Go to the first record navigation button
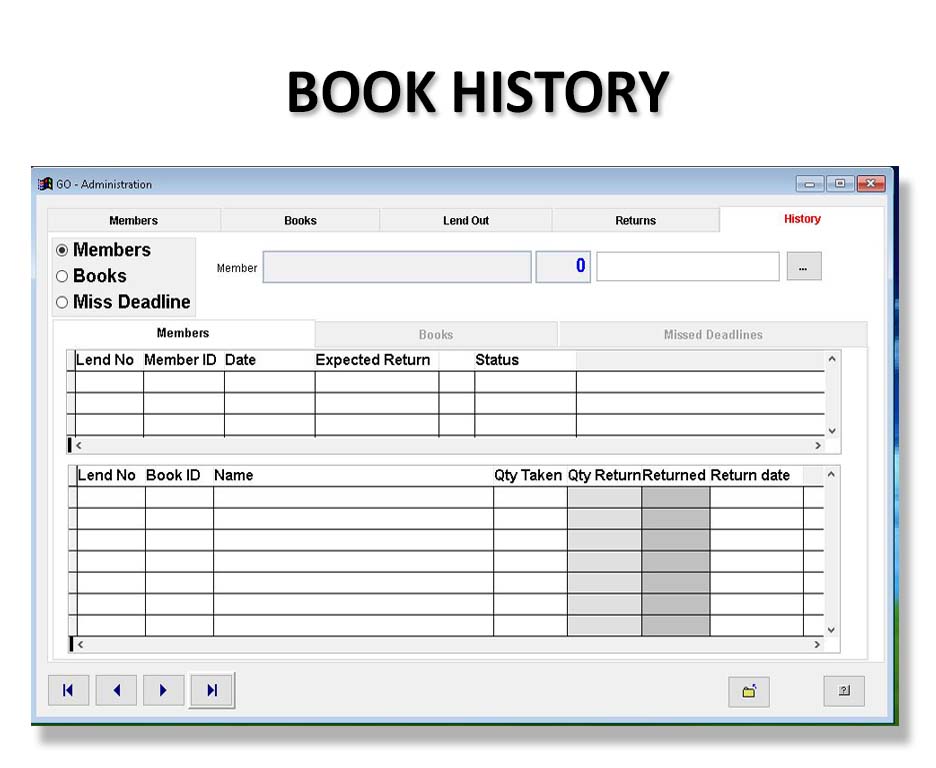This screenshot has width=936, height=768. (x=68, y=690)
